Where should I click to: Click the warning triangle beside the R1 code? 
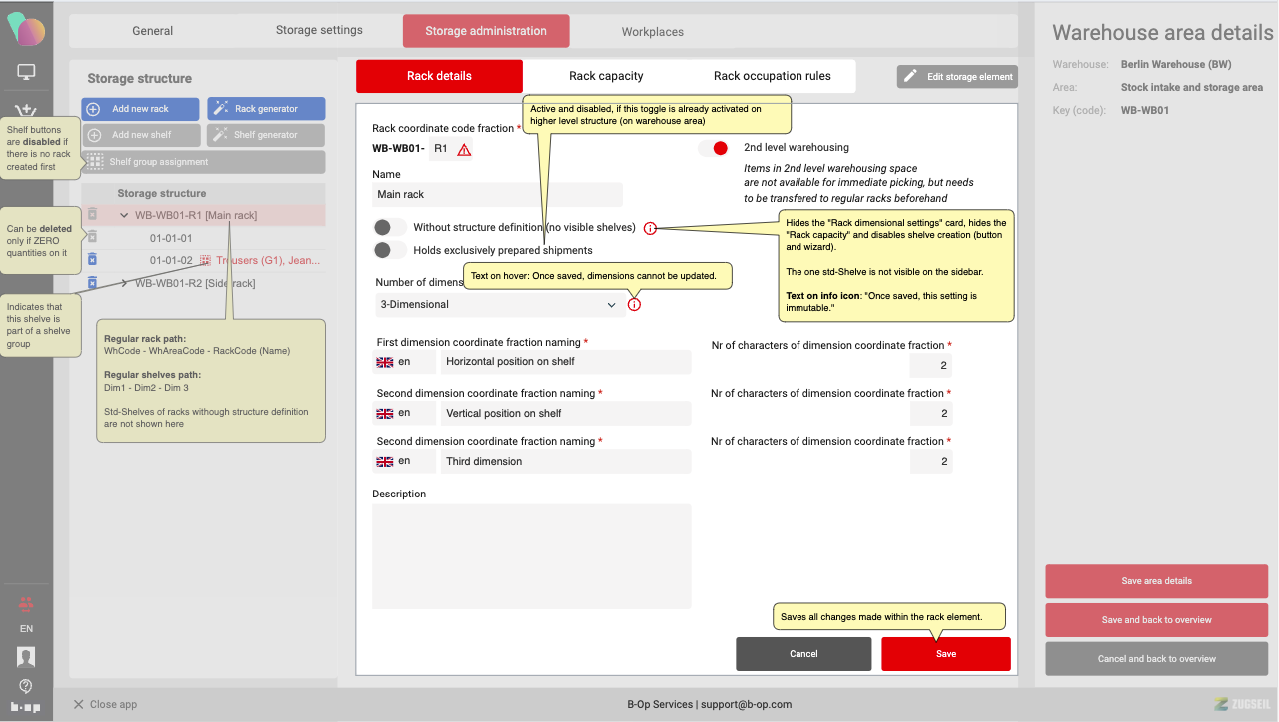pos(464,150)
